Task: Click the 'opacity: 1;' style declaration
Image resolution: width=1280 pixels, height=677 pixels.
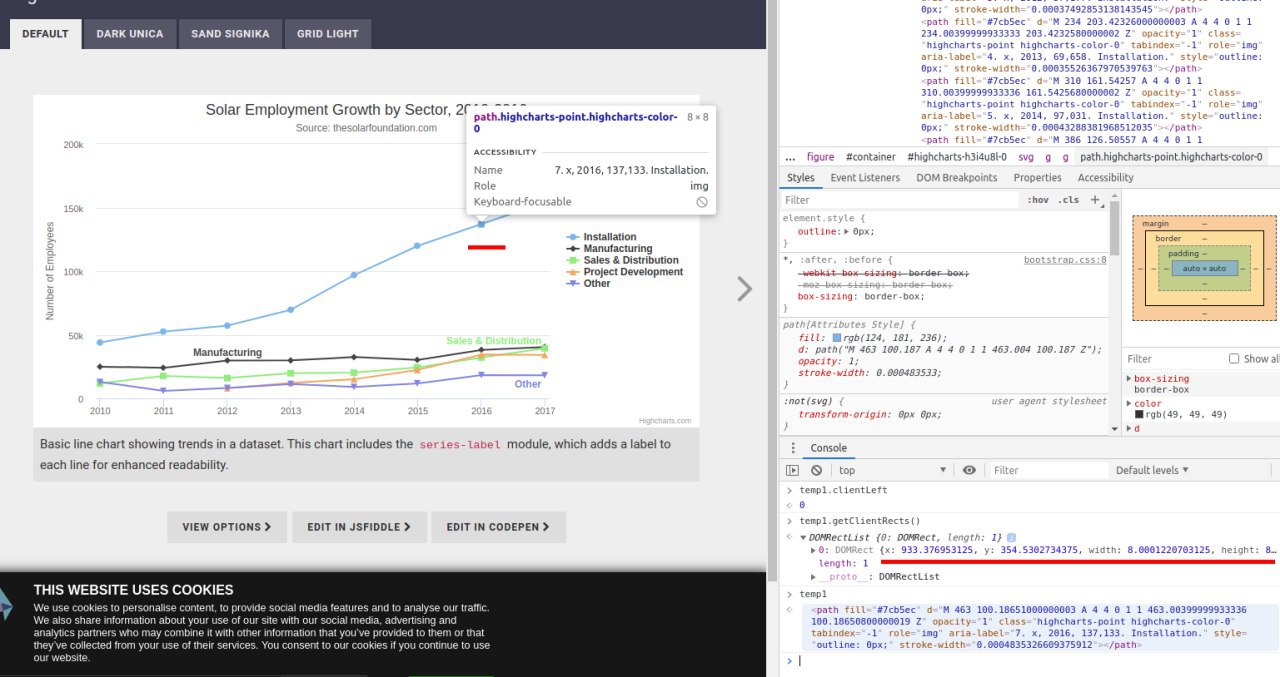Action: click(827, 361)
